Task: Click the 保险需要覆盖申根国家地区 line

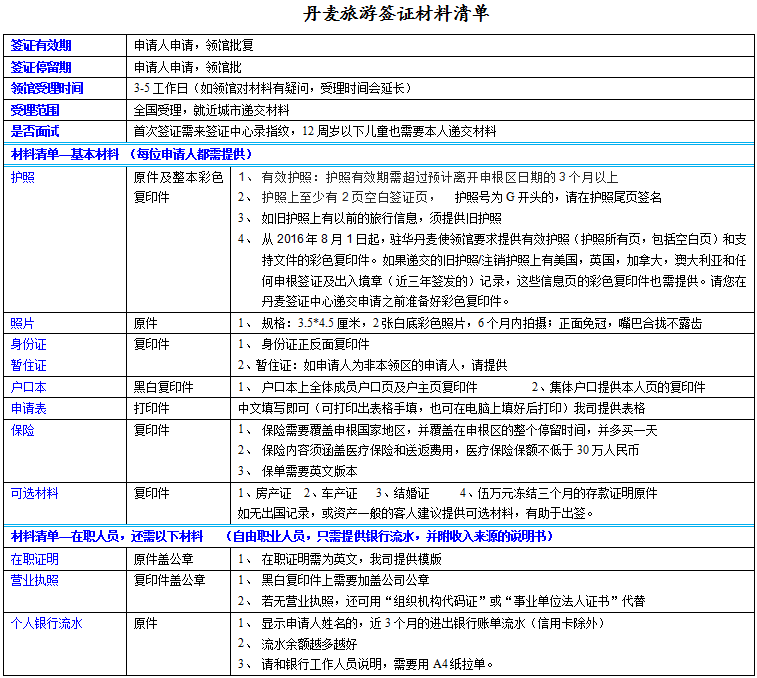Action: tap(447, 430)
